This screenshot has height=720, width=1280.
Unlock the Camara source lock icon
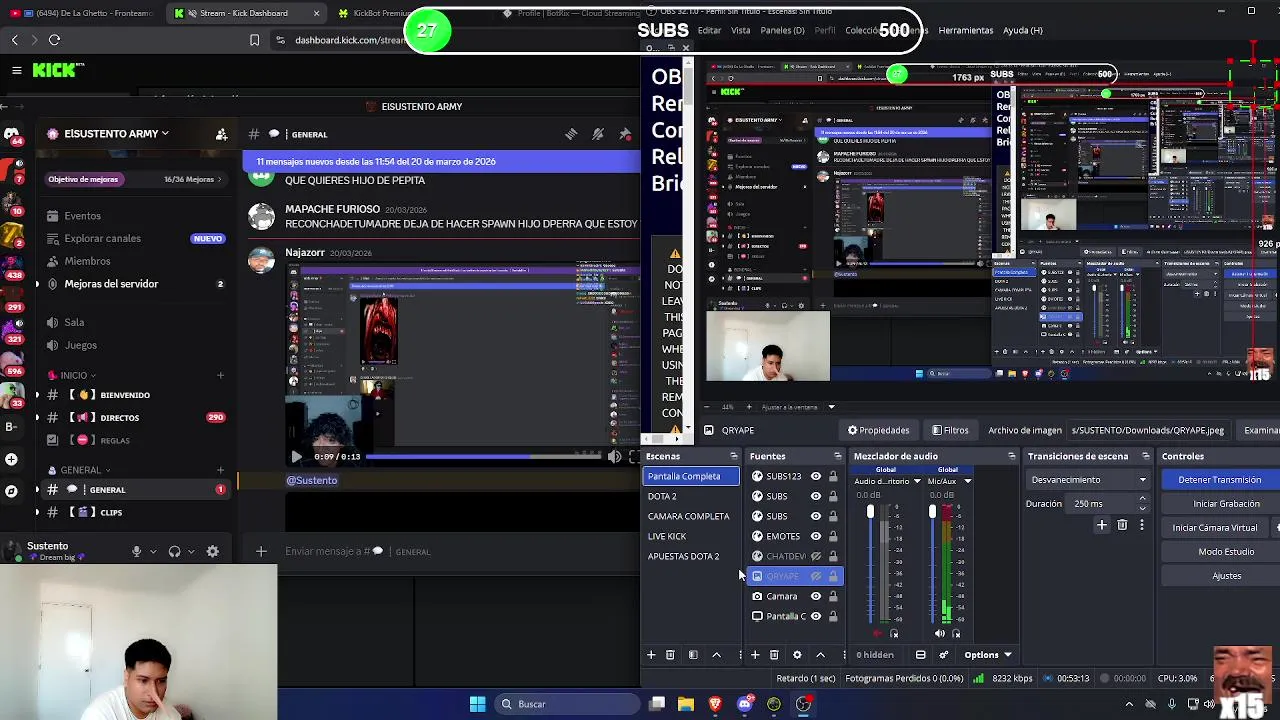pyautogui.click(x=833, y=596)
